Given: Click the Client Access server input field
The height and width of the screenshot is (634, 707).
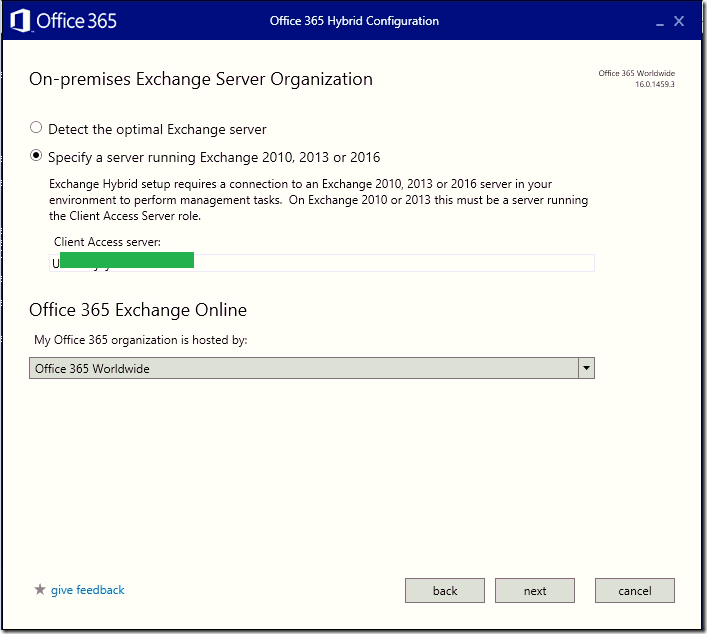Looking at the screenshot, I should (x=321, y=263).
